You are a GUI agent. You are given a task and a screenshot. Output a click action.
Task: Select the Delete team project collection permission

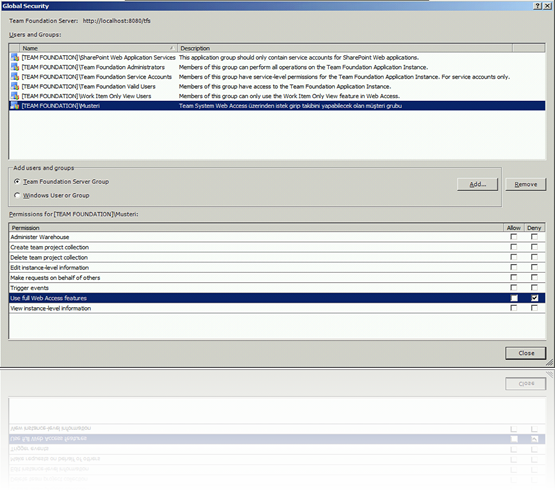coord(277,257)
